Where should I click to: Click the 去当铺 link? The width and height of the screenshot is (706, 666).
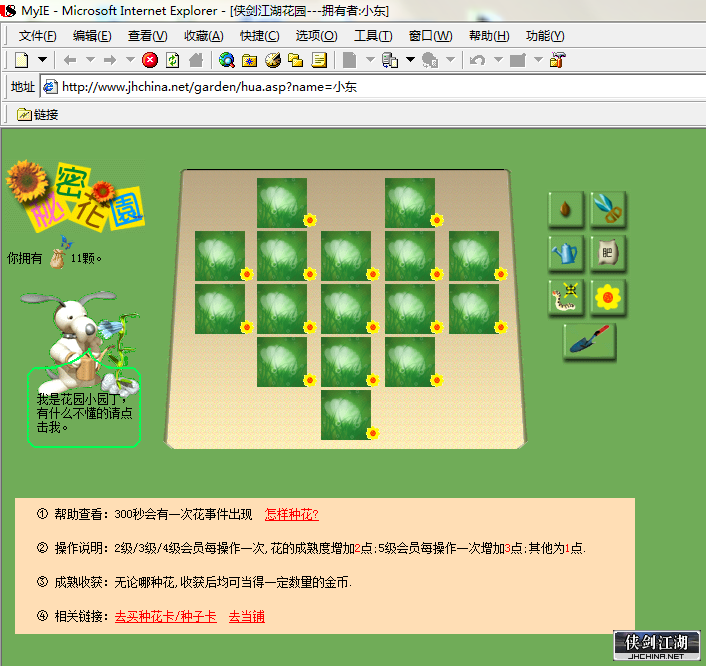click(247, 616)
